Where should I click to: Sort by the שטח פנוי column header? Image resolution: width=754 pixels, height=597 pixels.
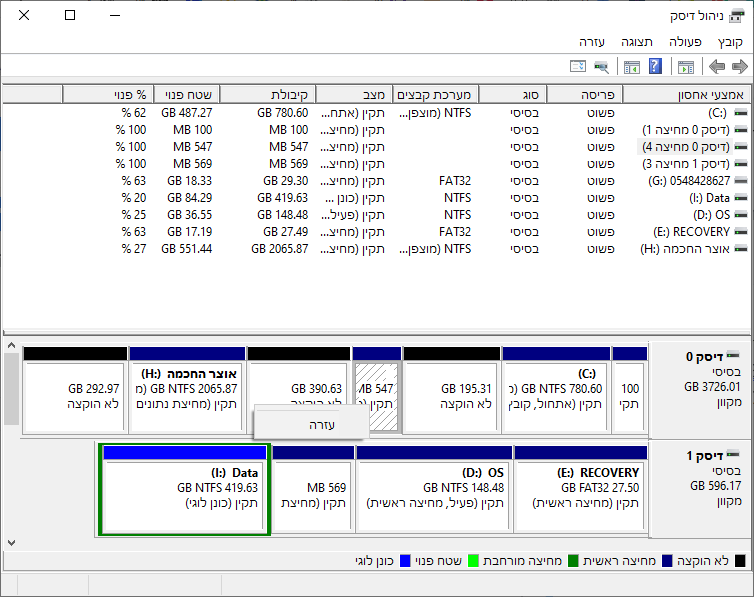[x=186, y=95]
